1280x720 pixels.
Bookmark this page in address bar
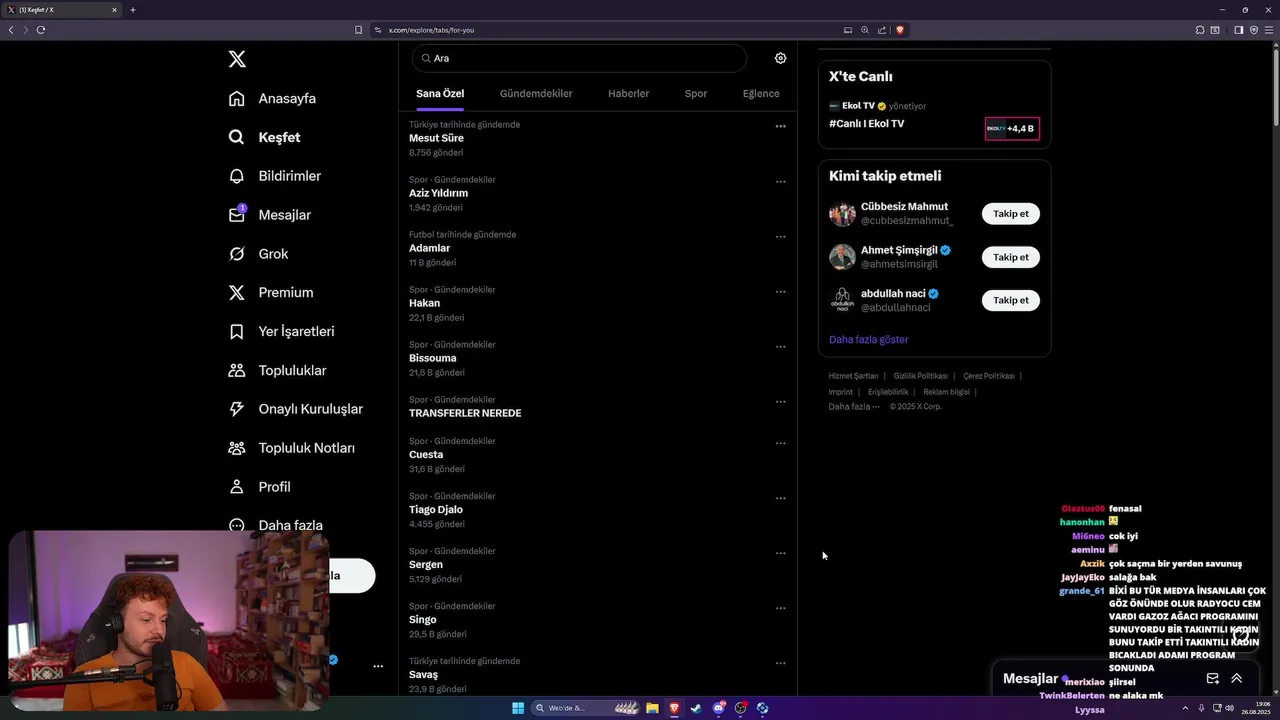358,30
